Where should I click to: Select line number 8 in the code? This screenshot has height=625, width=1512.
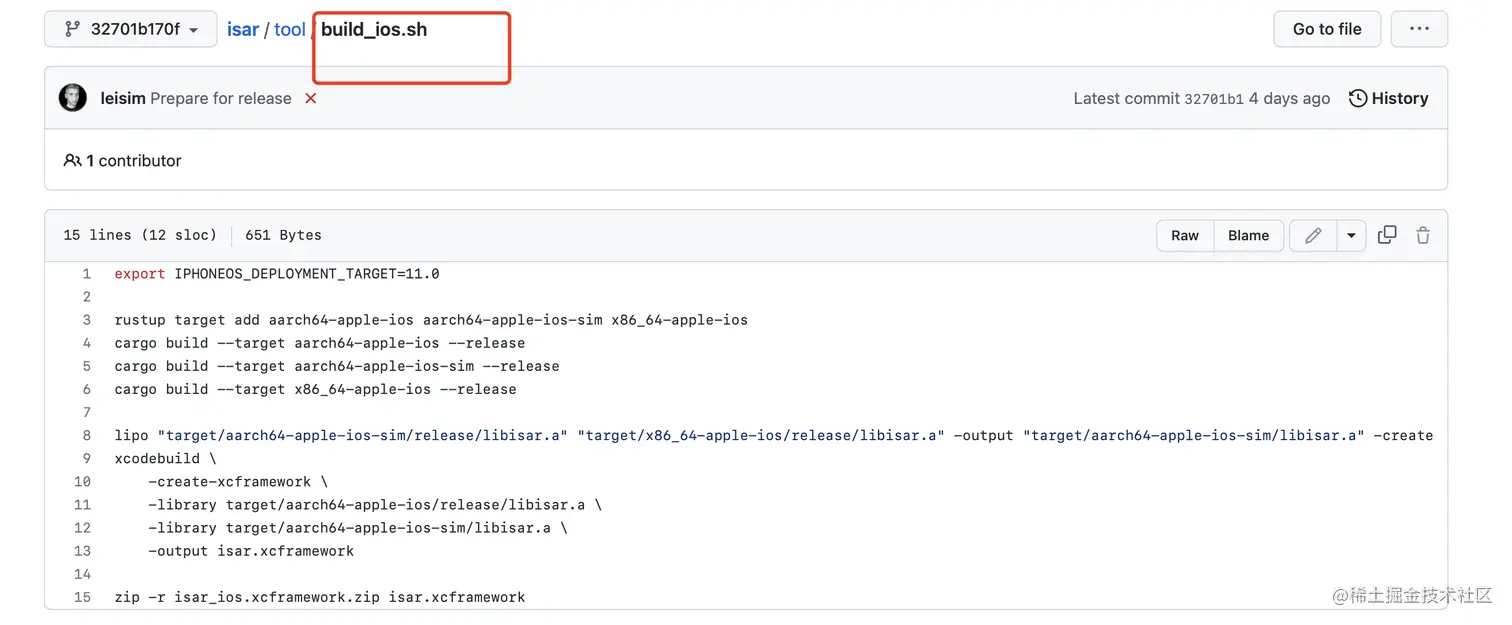click(85, 435)
